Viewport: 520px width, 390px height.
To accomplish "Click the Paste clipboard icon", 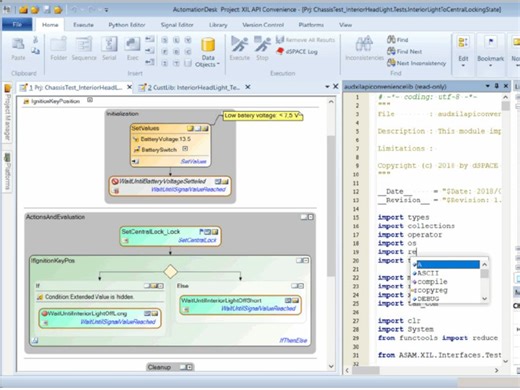I will click(18, 49).
